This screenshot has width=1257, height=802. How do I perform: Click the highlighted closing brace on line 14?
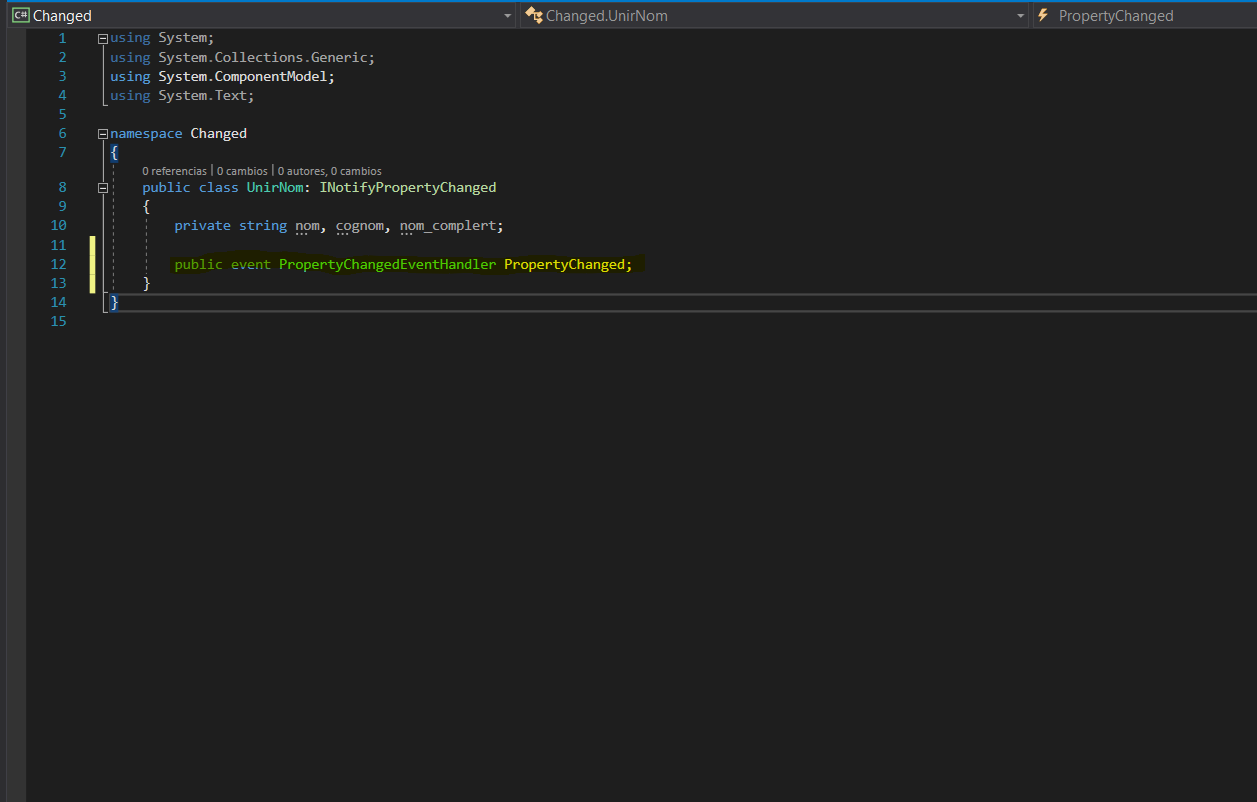coord(114,303)
